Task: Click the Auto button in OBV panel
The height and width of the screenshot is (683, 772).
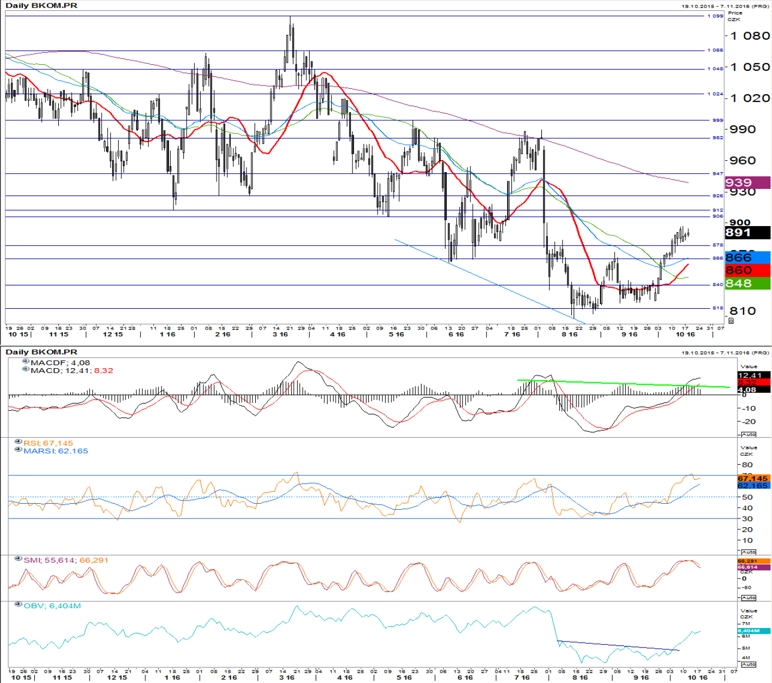Action: click(x=748, y=664)
